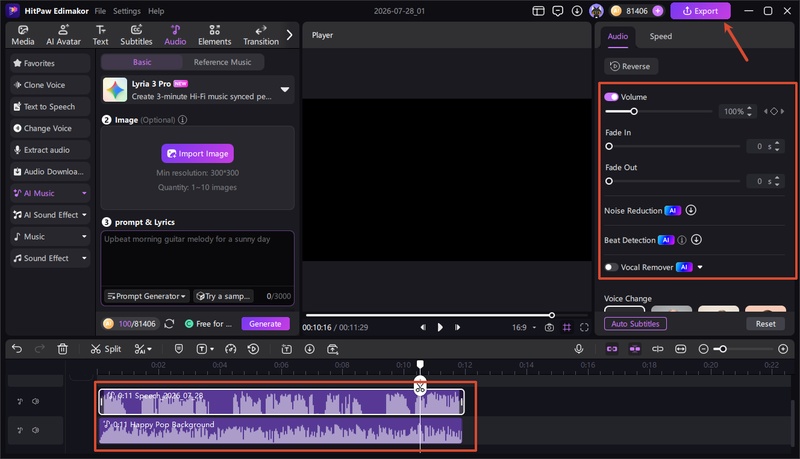Toggle the second purple timeline snapping icon
The width and height of the screenshot is (800, 459).
pos(635,349)
